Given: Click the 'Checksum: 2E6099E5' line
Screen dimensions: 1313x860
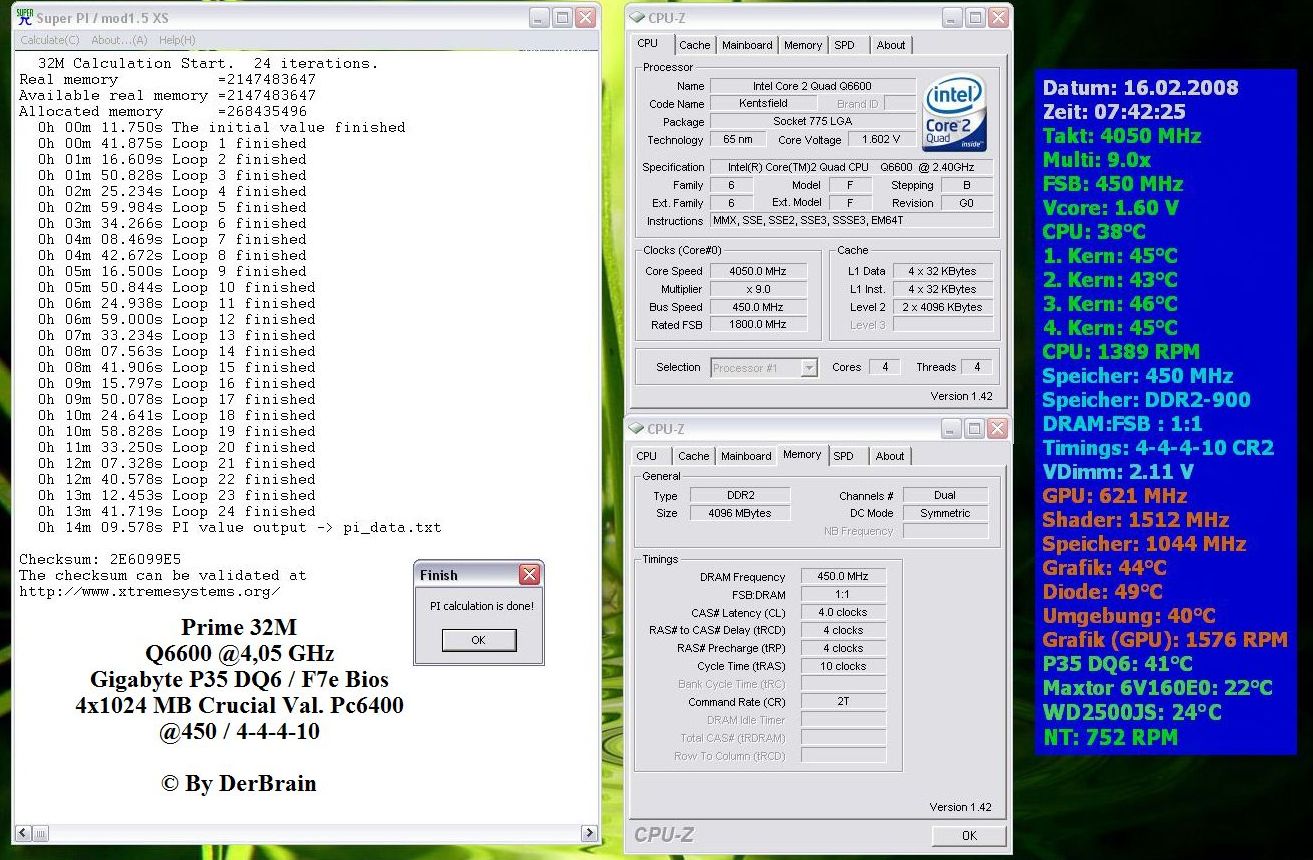Looking at the screenshot, I should 100,559.
